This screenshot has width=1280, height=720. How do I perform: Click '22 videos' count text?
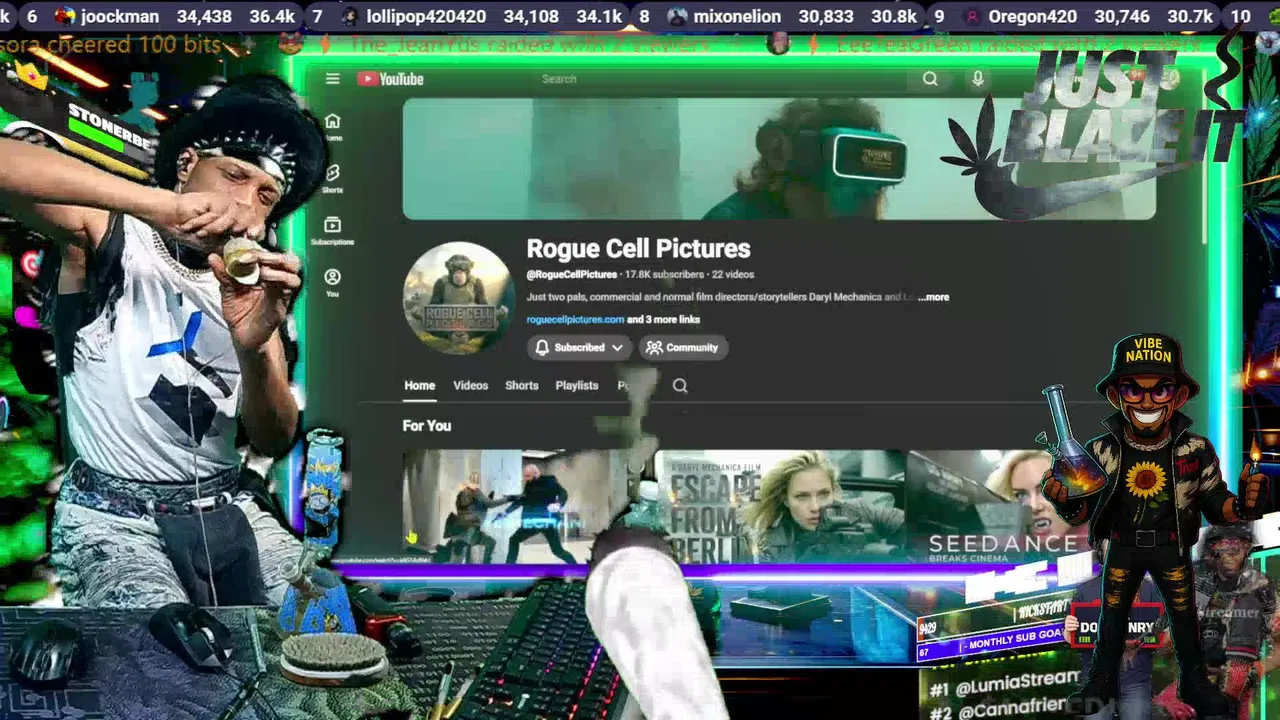[x=733, y=275]
